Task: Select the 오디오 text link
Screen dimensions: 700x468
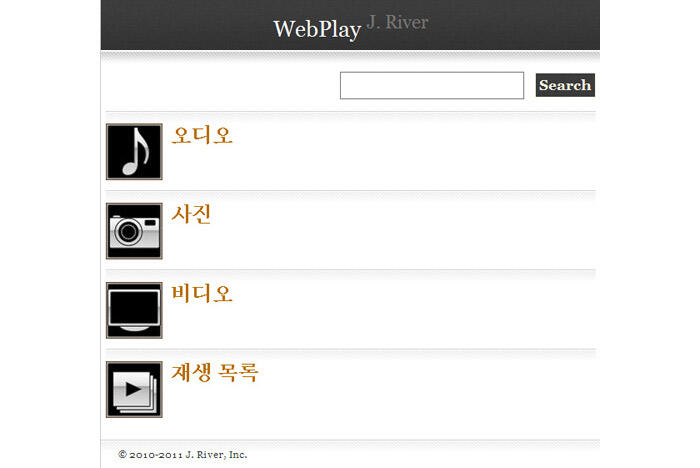Action: tap(202, 135)
